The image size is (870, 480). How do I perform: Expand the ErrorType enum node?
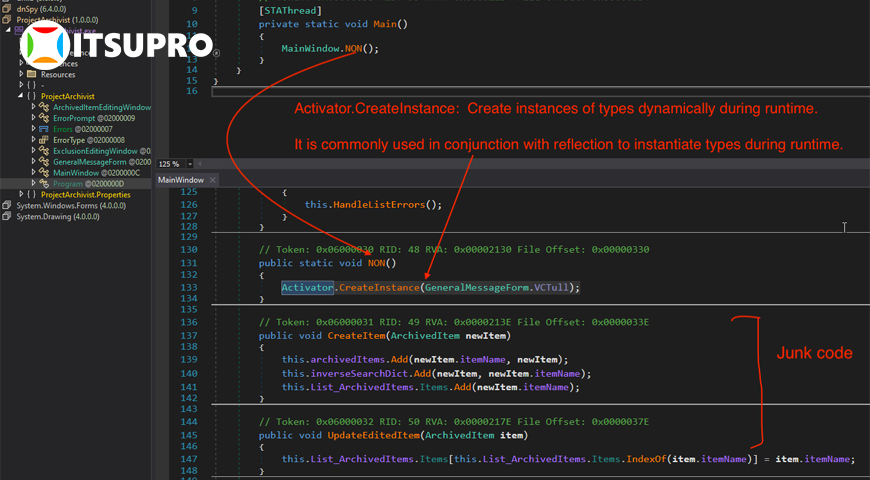tap(34, 140)
